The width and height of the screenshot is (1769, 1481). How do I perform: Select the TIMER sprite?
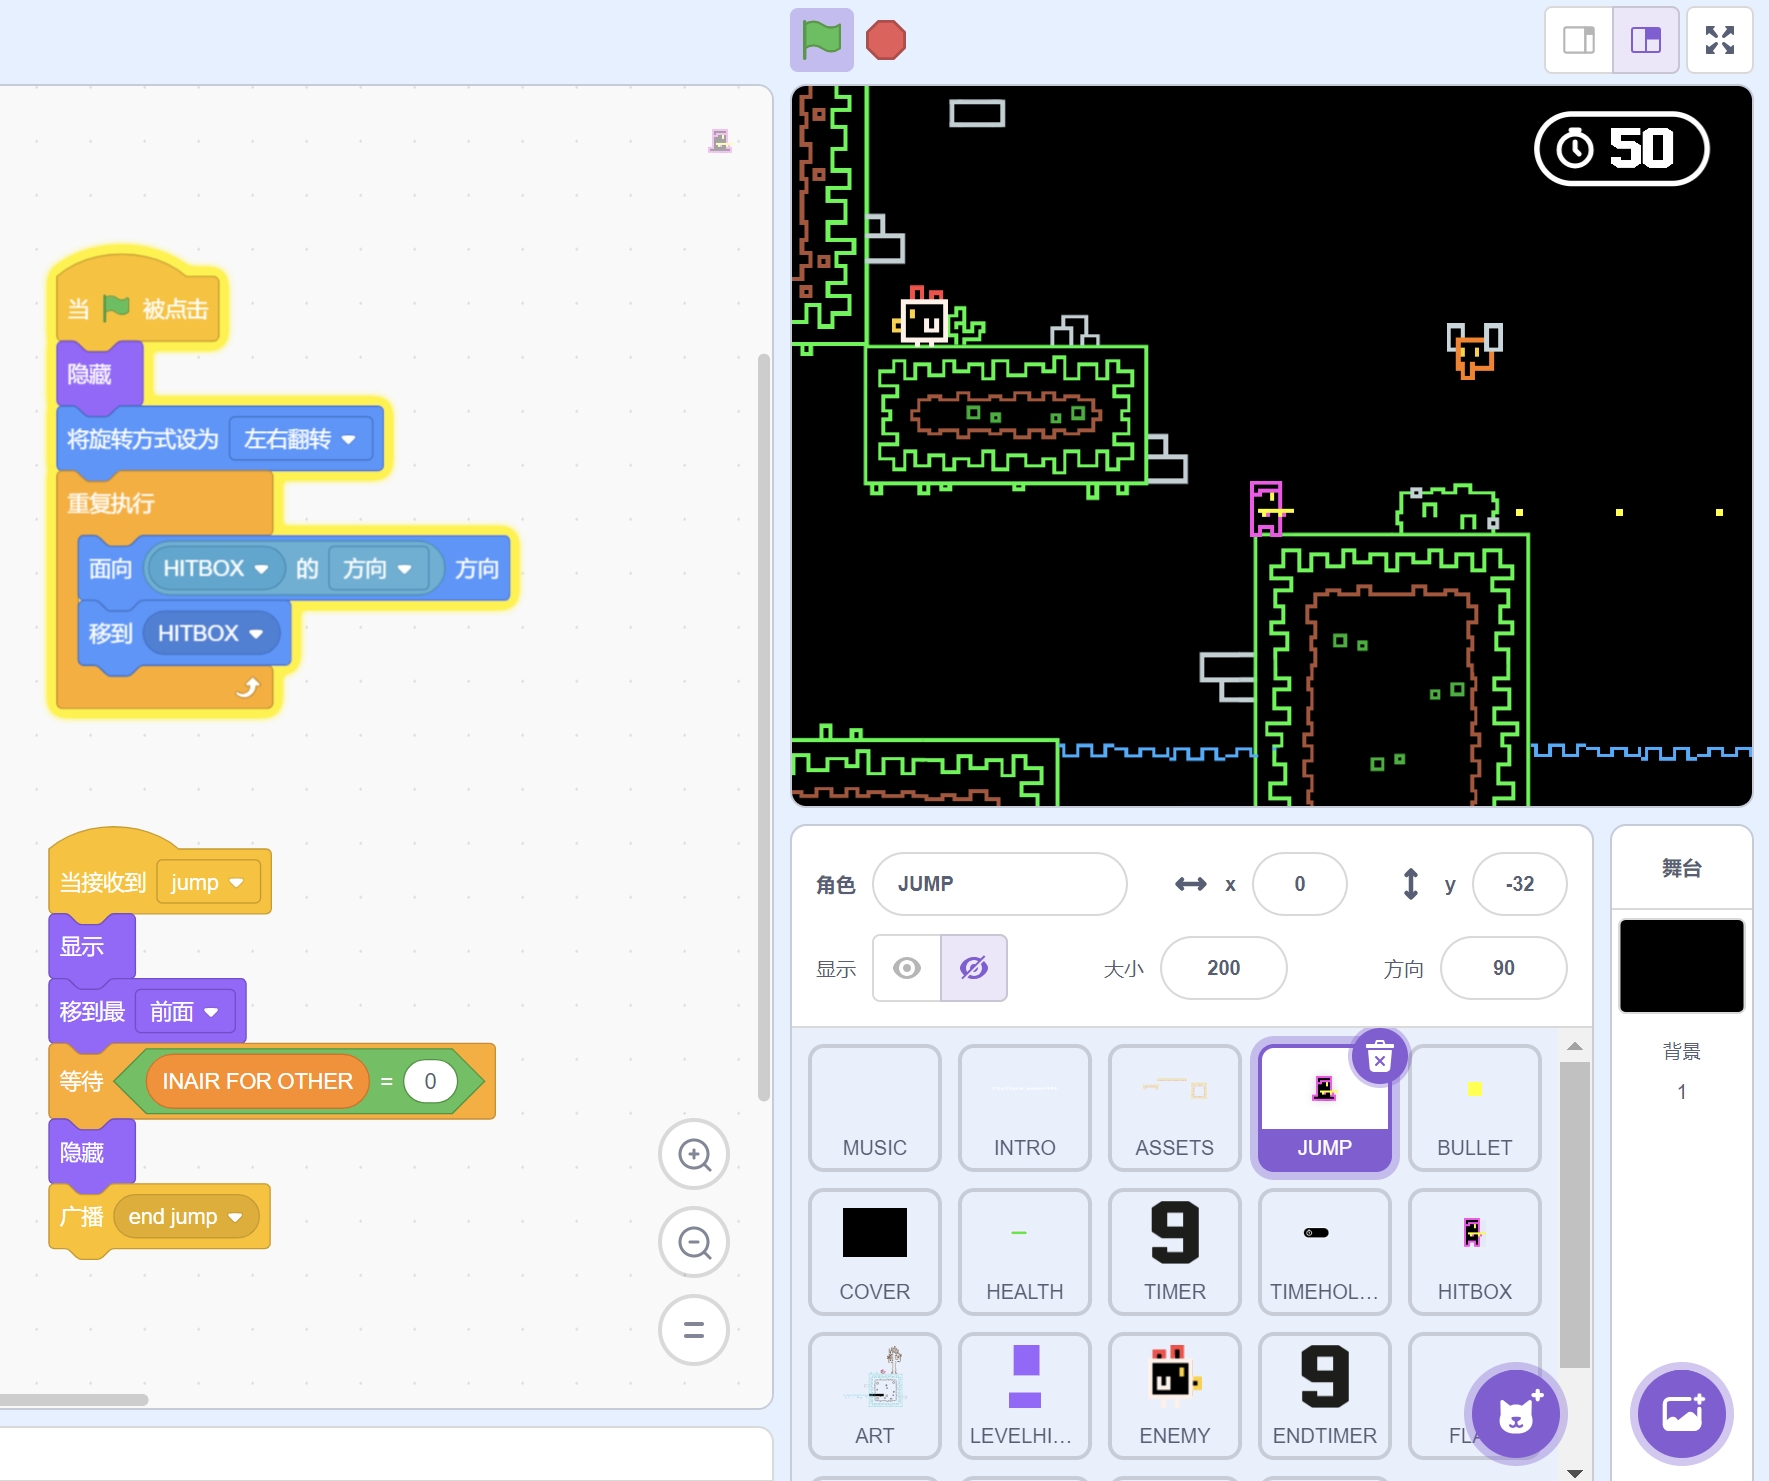click(x=1175, y=1252)
